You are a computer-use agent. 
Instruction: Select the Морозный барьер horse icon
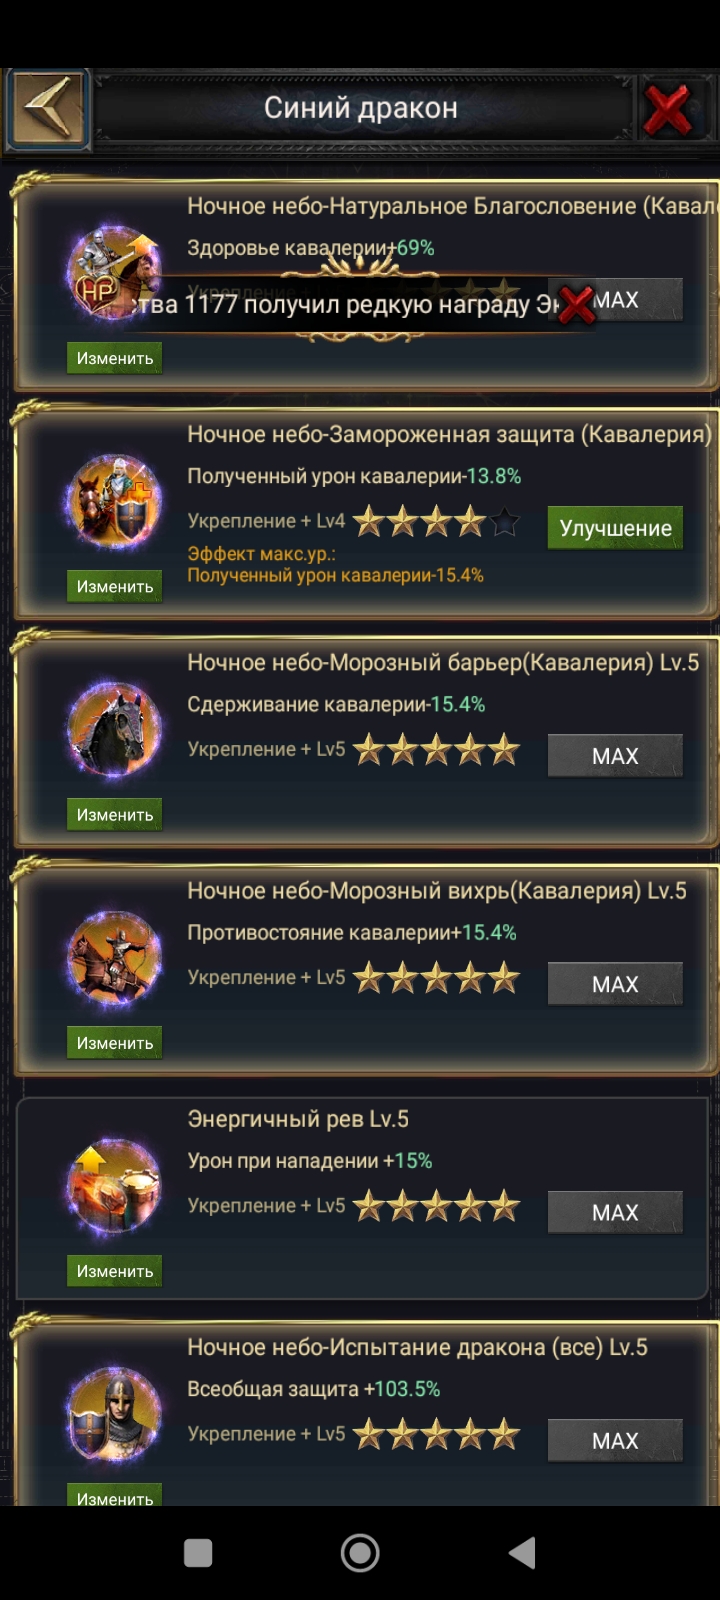point(114,731)
